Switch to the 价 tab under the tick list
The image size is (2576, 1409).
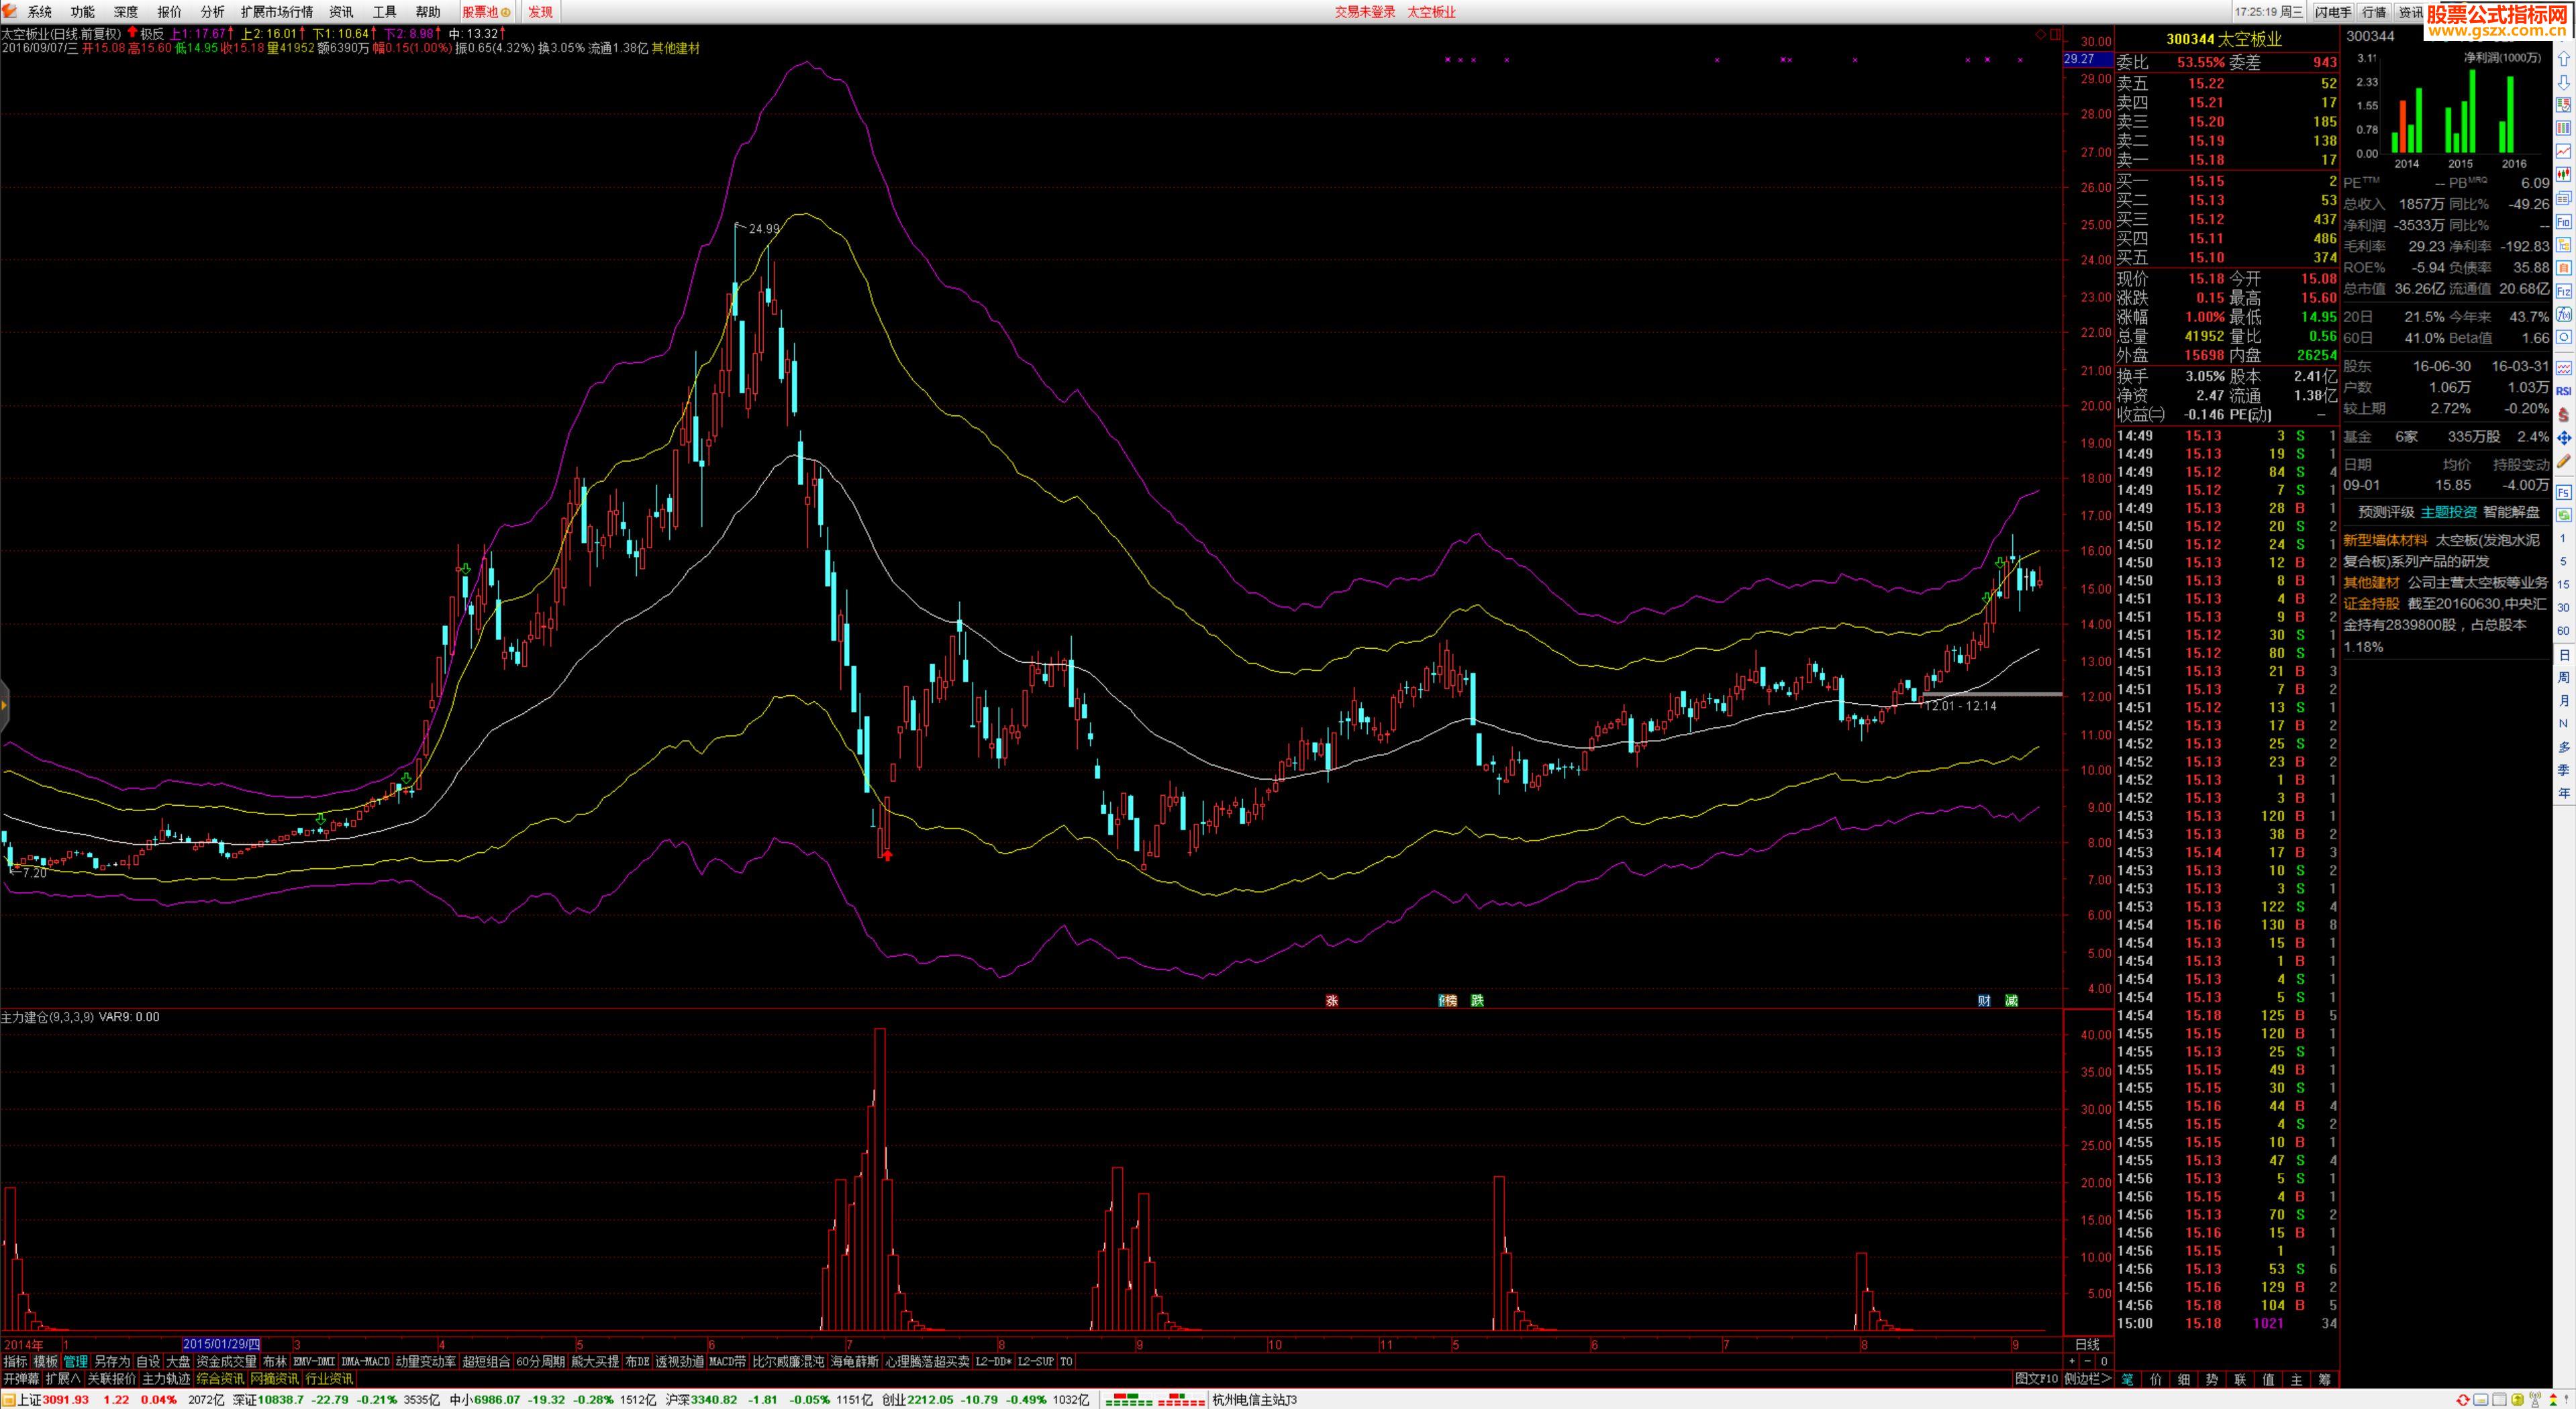tap(2156, 1379)
